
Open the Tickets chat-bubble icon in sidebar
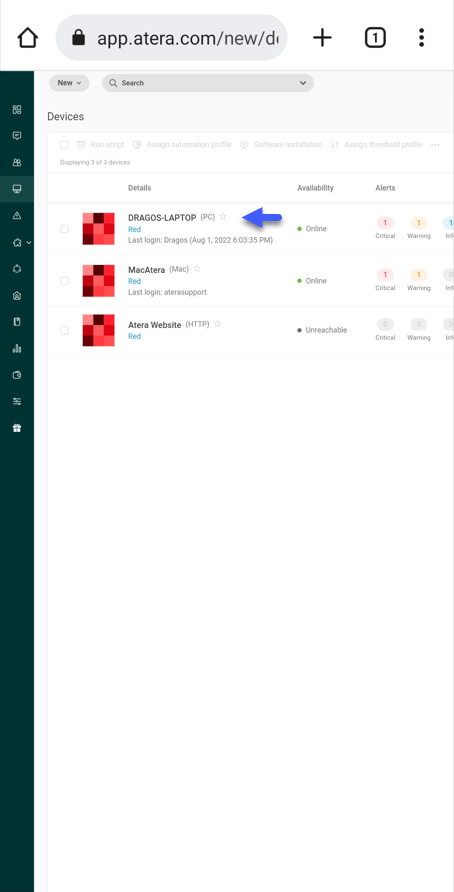point(17,136)
